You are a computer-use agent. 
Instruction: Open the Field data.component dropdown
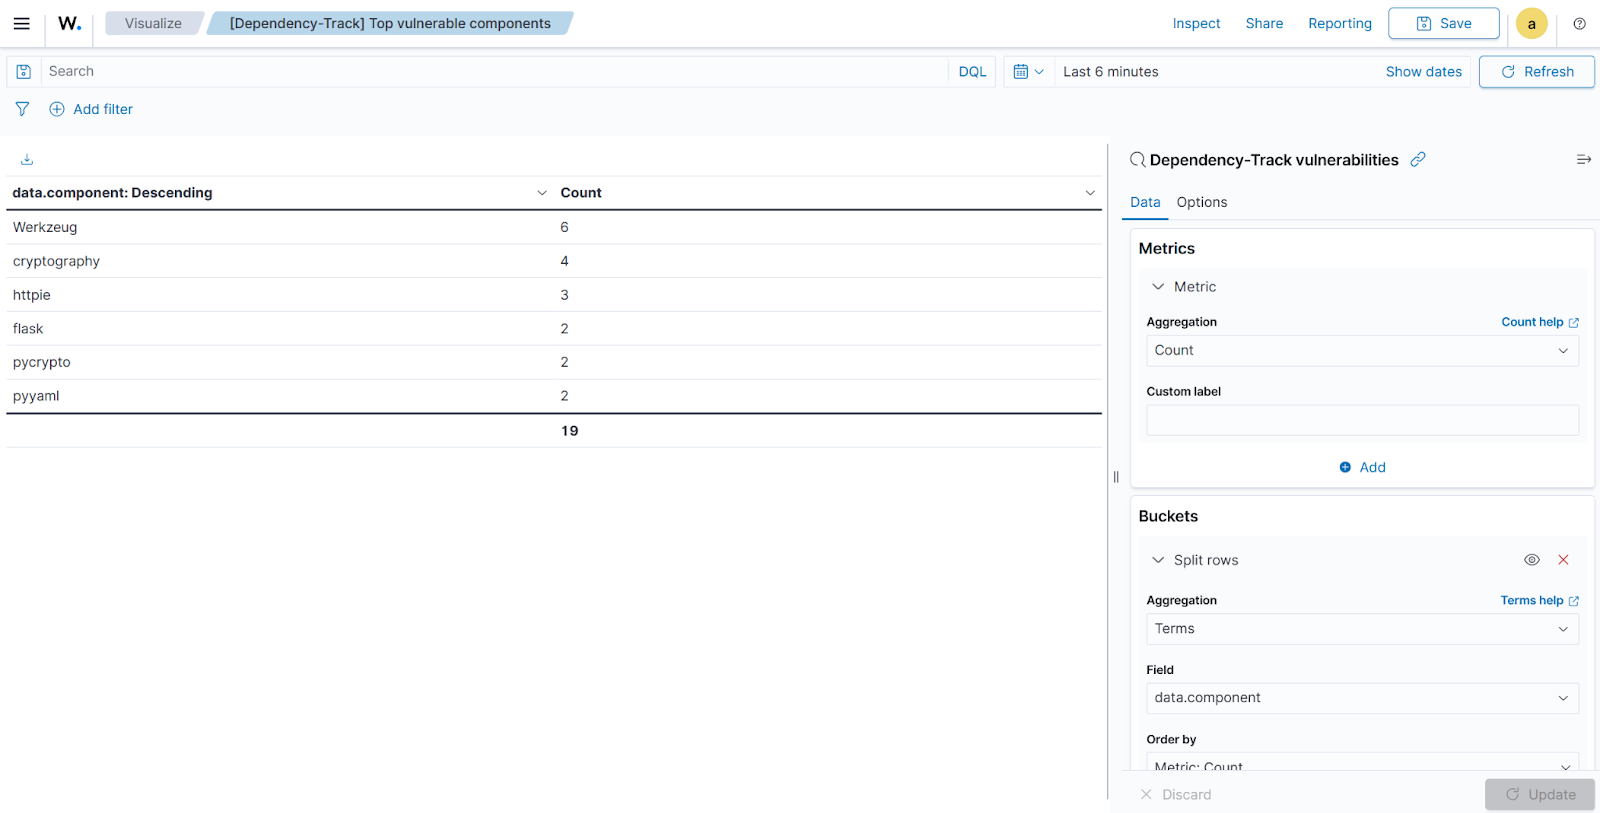[x=1362, y=698]
